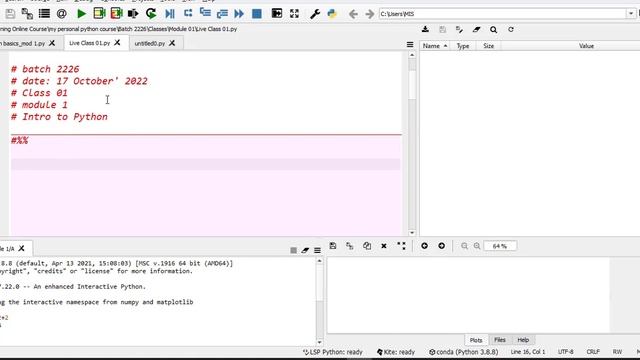Click the 64 % zoom field
This screenshot has height=360, width=640.
(500, 246)
